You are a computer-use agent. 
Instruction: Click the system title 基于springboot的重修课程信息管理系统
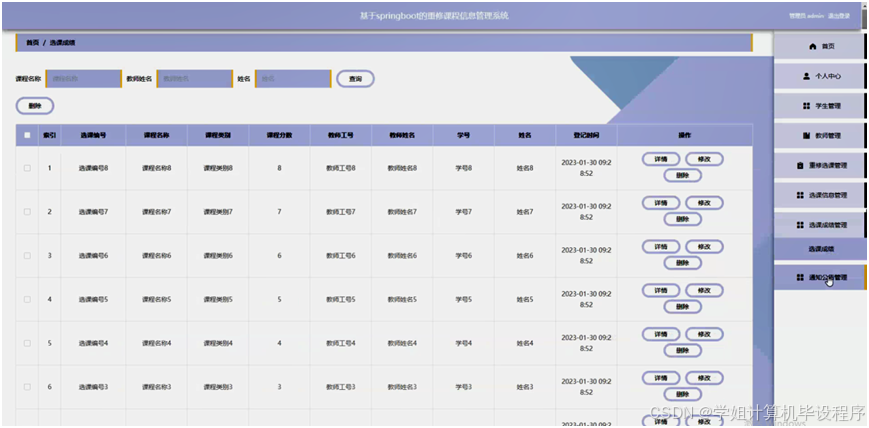pyautogui.click(x=434, y=16)
